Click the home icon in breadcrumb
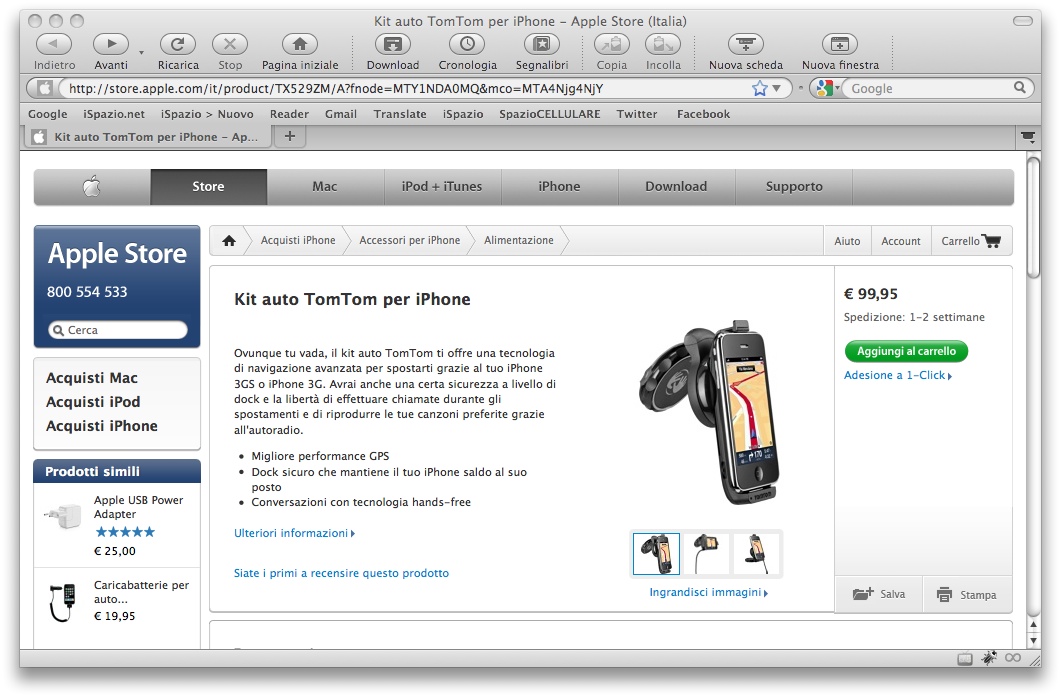This screenshot has height=697, width=1061. tap(229, 241)
